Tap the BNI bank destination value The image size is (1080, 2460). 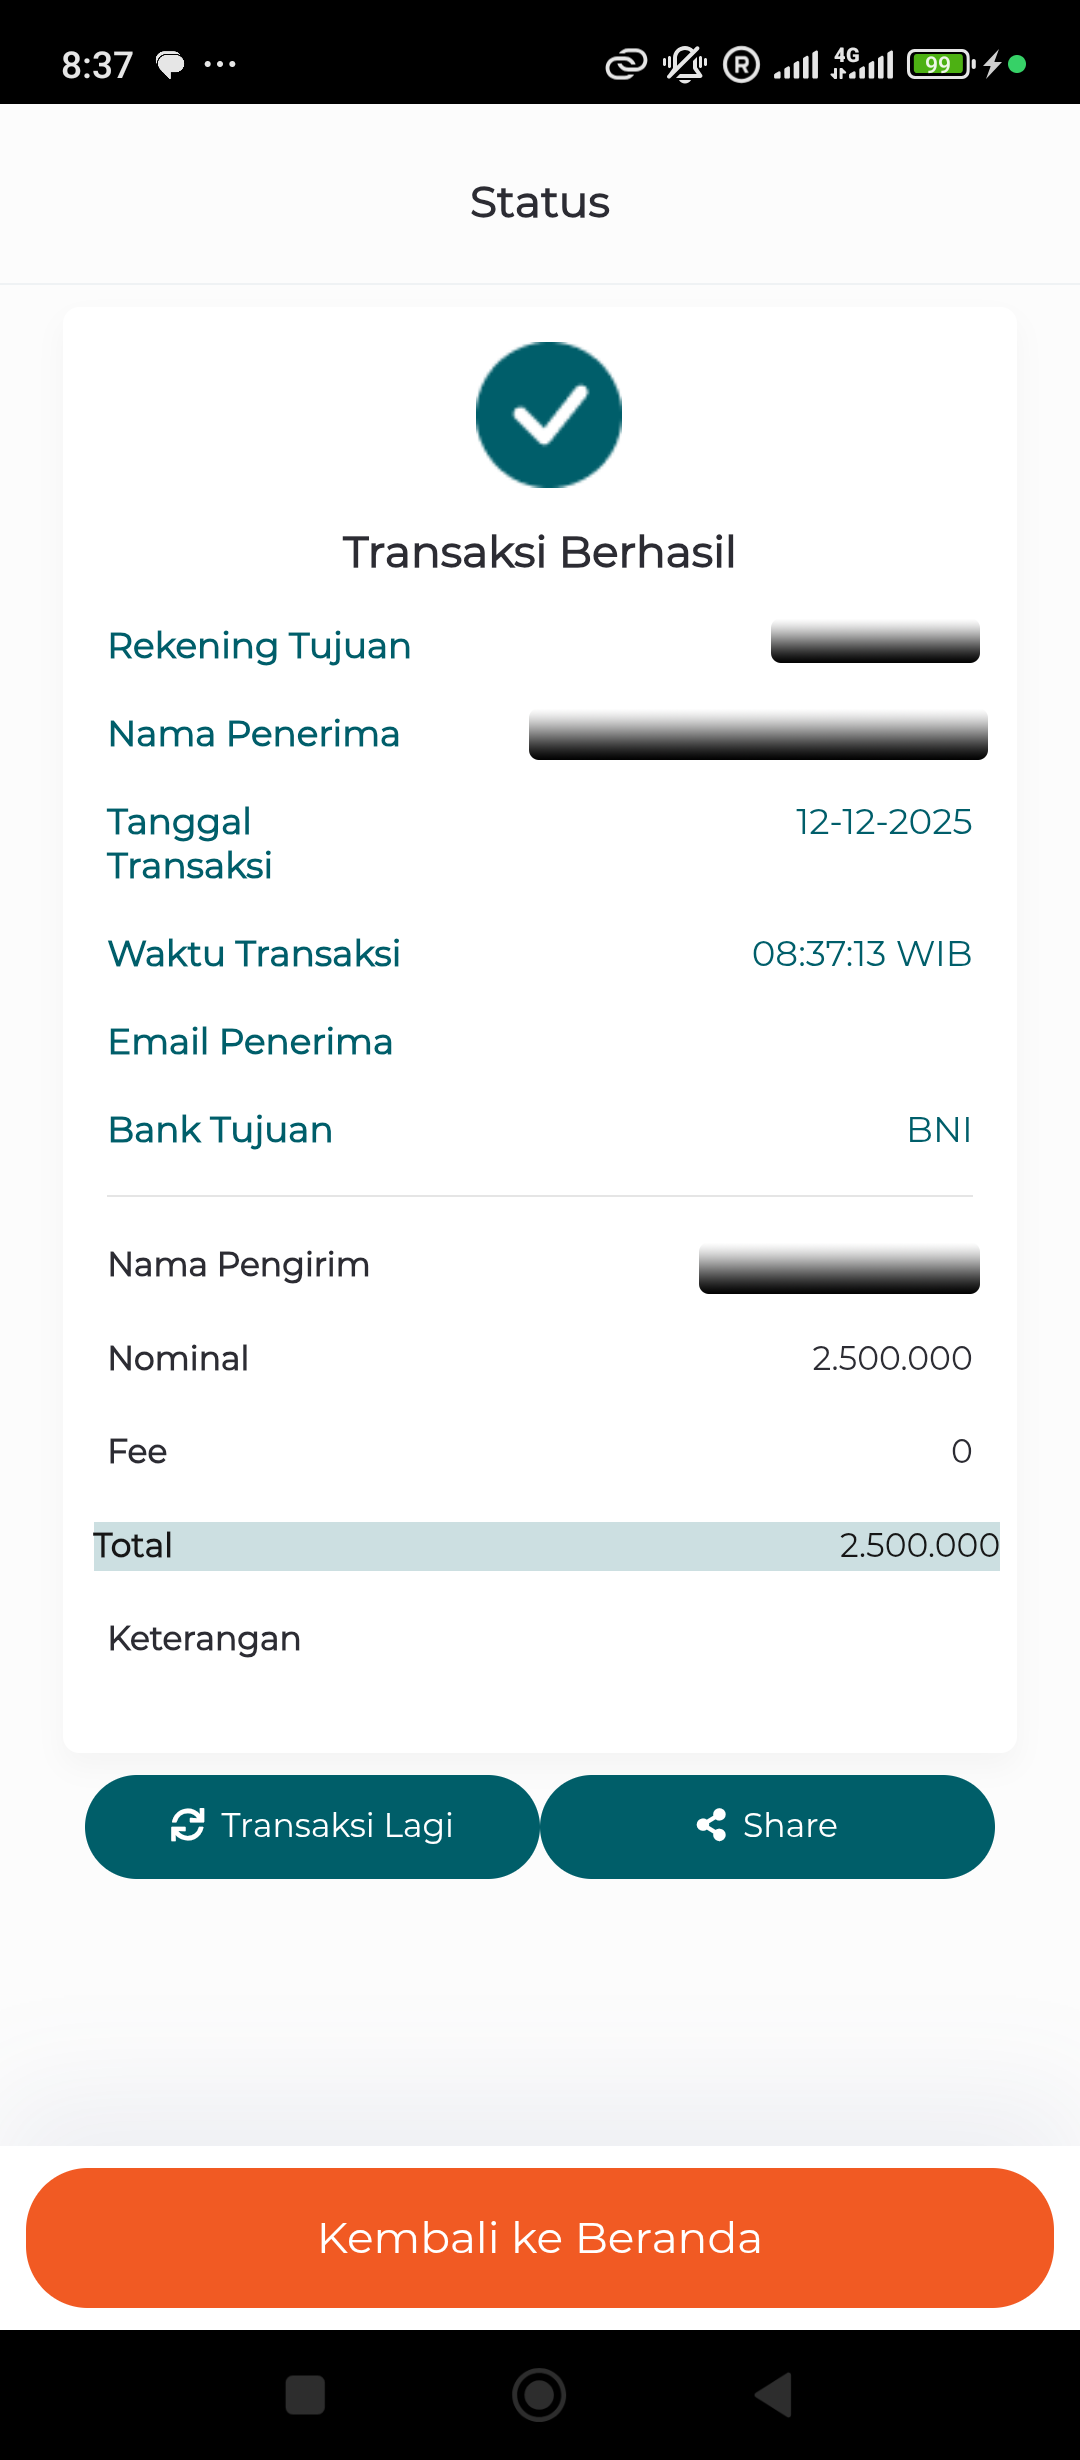pyautogui.click(x=939, y=1130)
